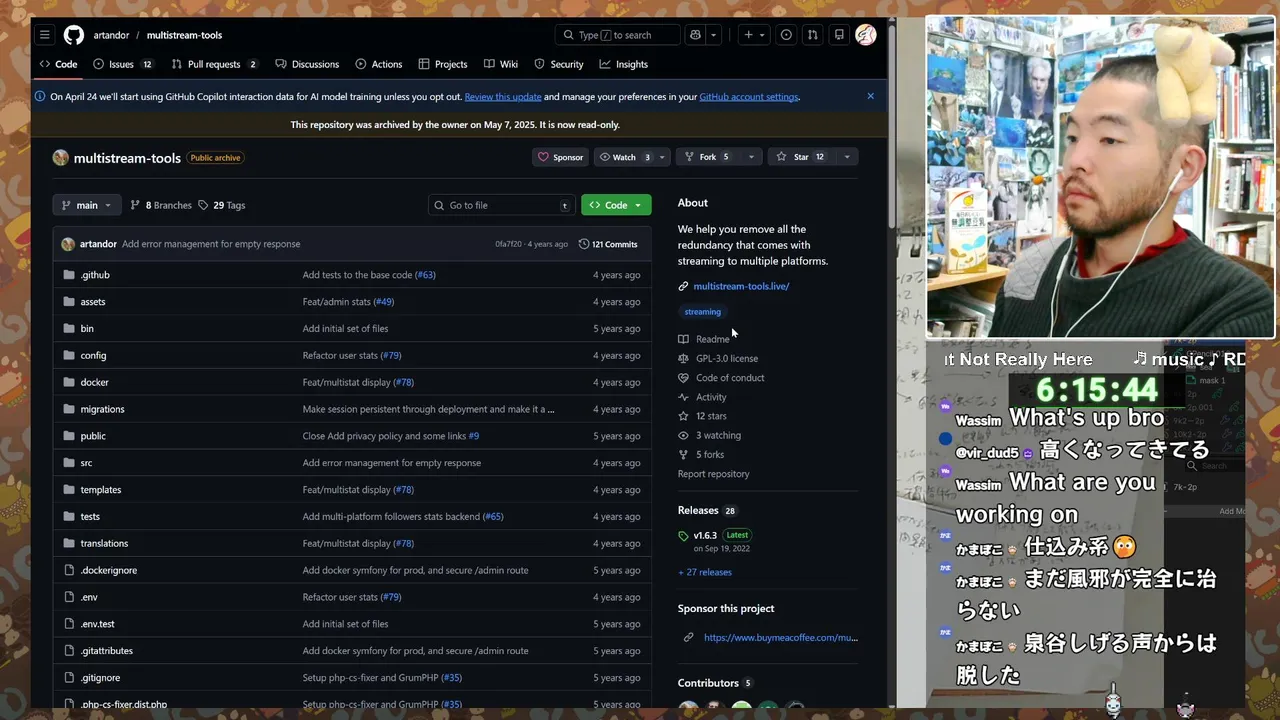1280x720 pixels.
Task: Open the Copilot chat icon
Action: 696,35
